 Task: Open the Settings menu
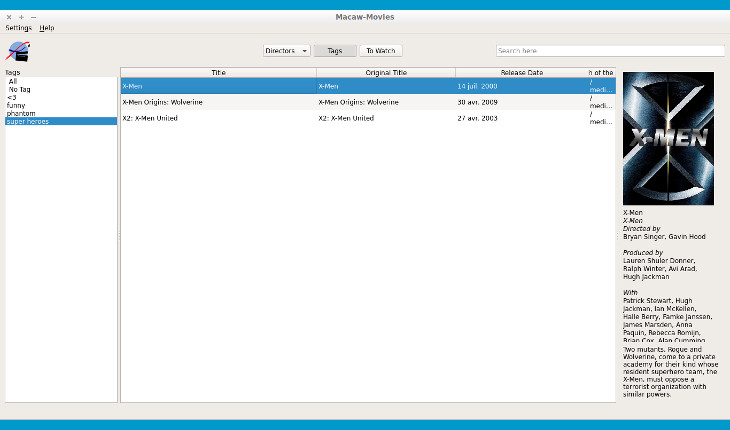(19, 28)
